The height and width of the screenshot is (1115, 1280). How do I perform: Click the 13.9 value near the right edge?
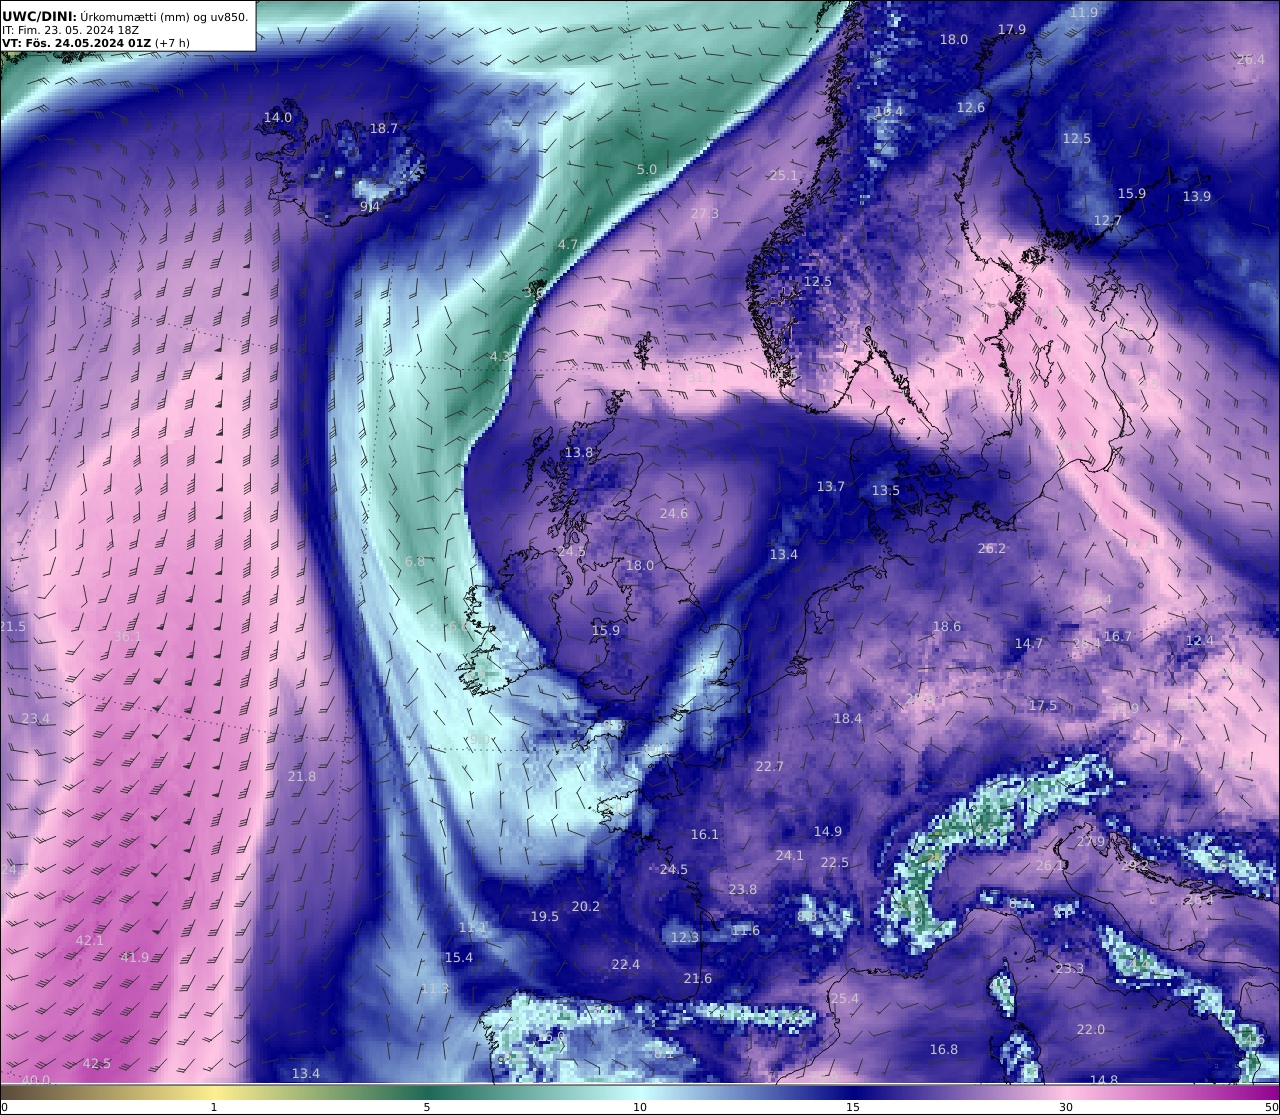[1197, 196]
